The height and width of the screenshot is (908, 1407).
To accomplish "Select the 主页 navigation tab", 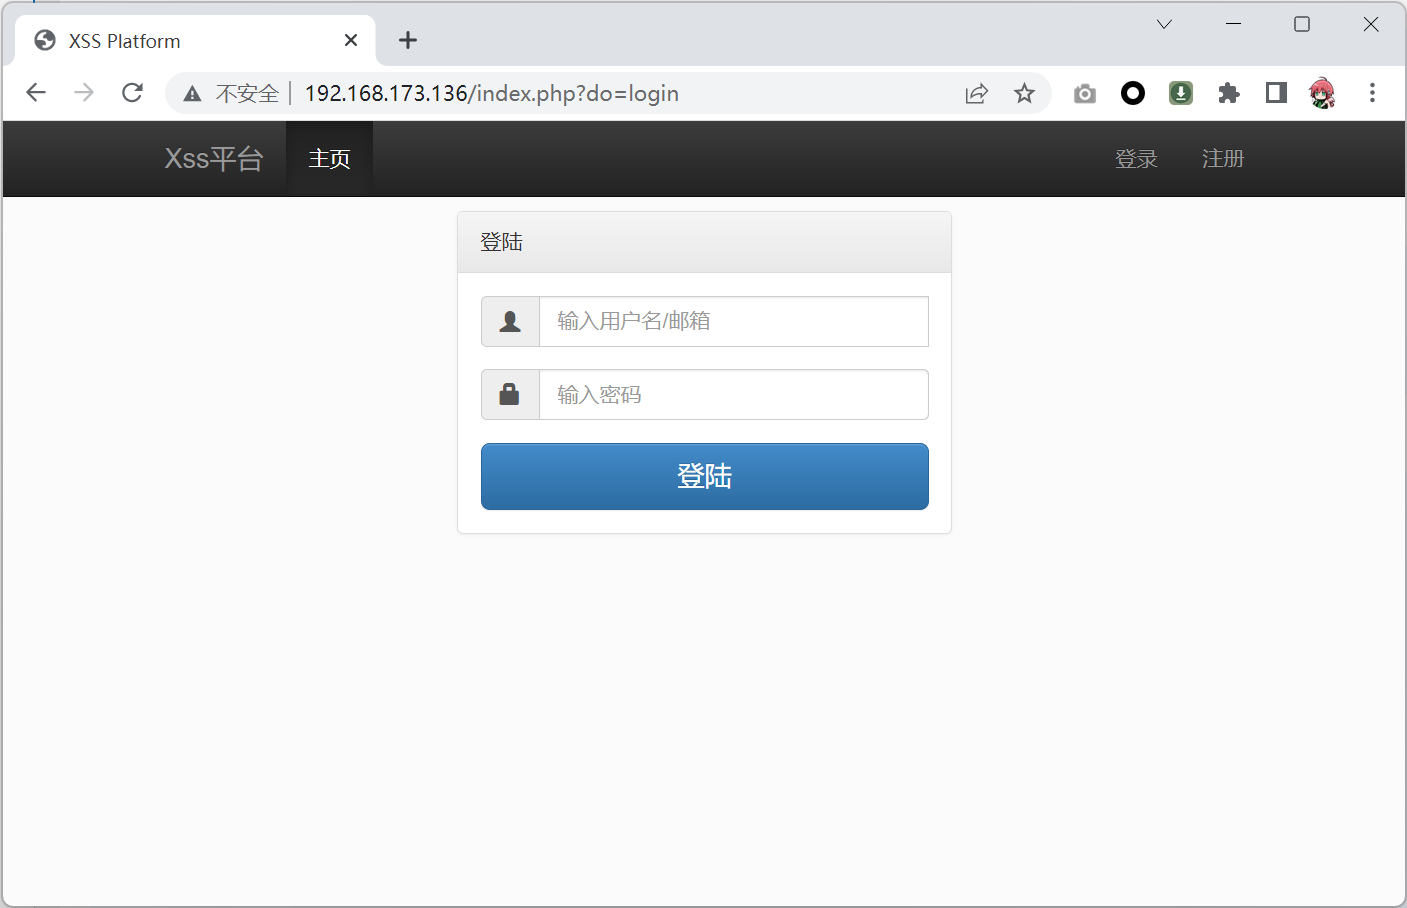I will click(329, 159).
